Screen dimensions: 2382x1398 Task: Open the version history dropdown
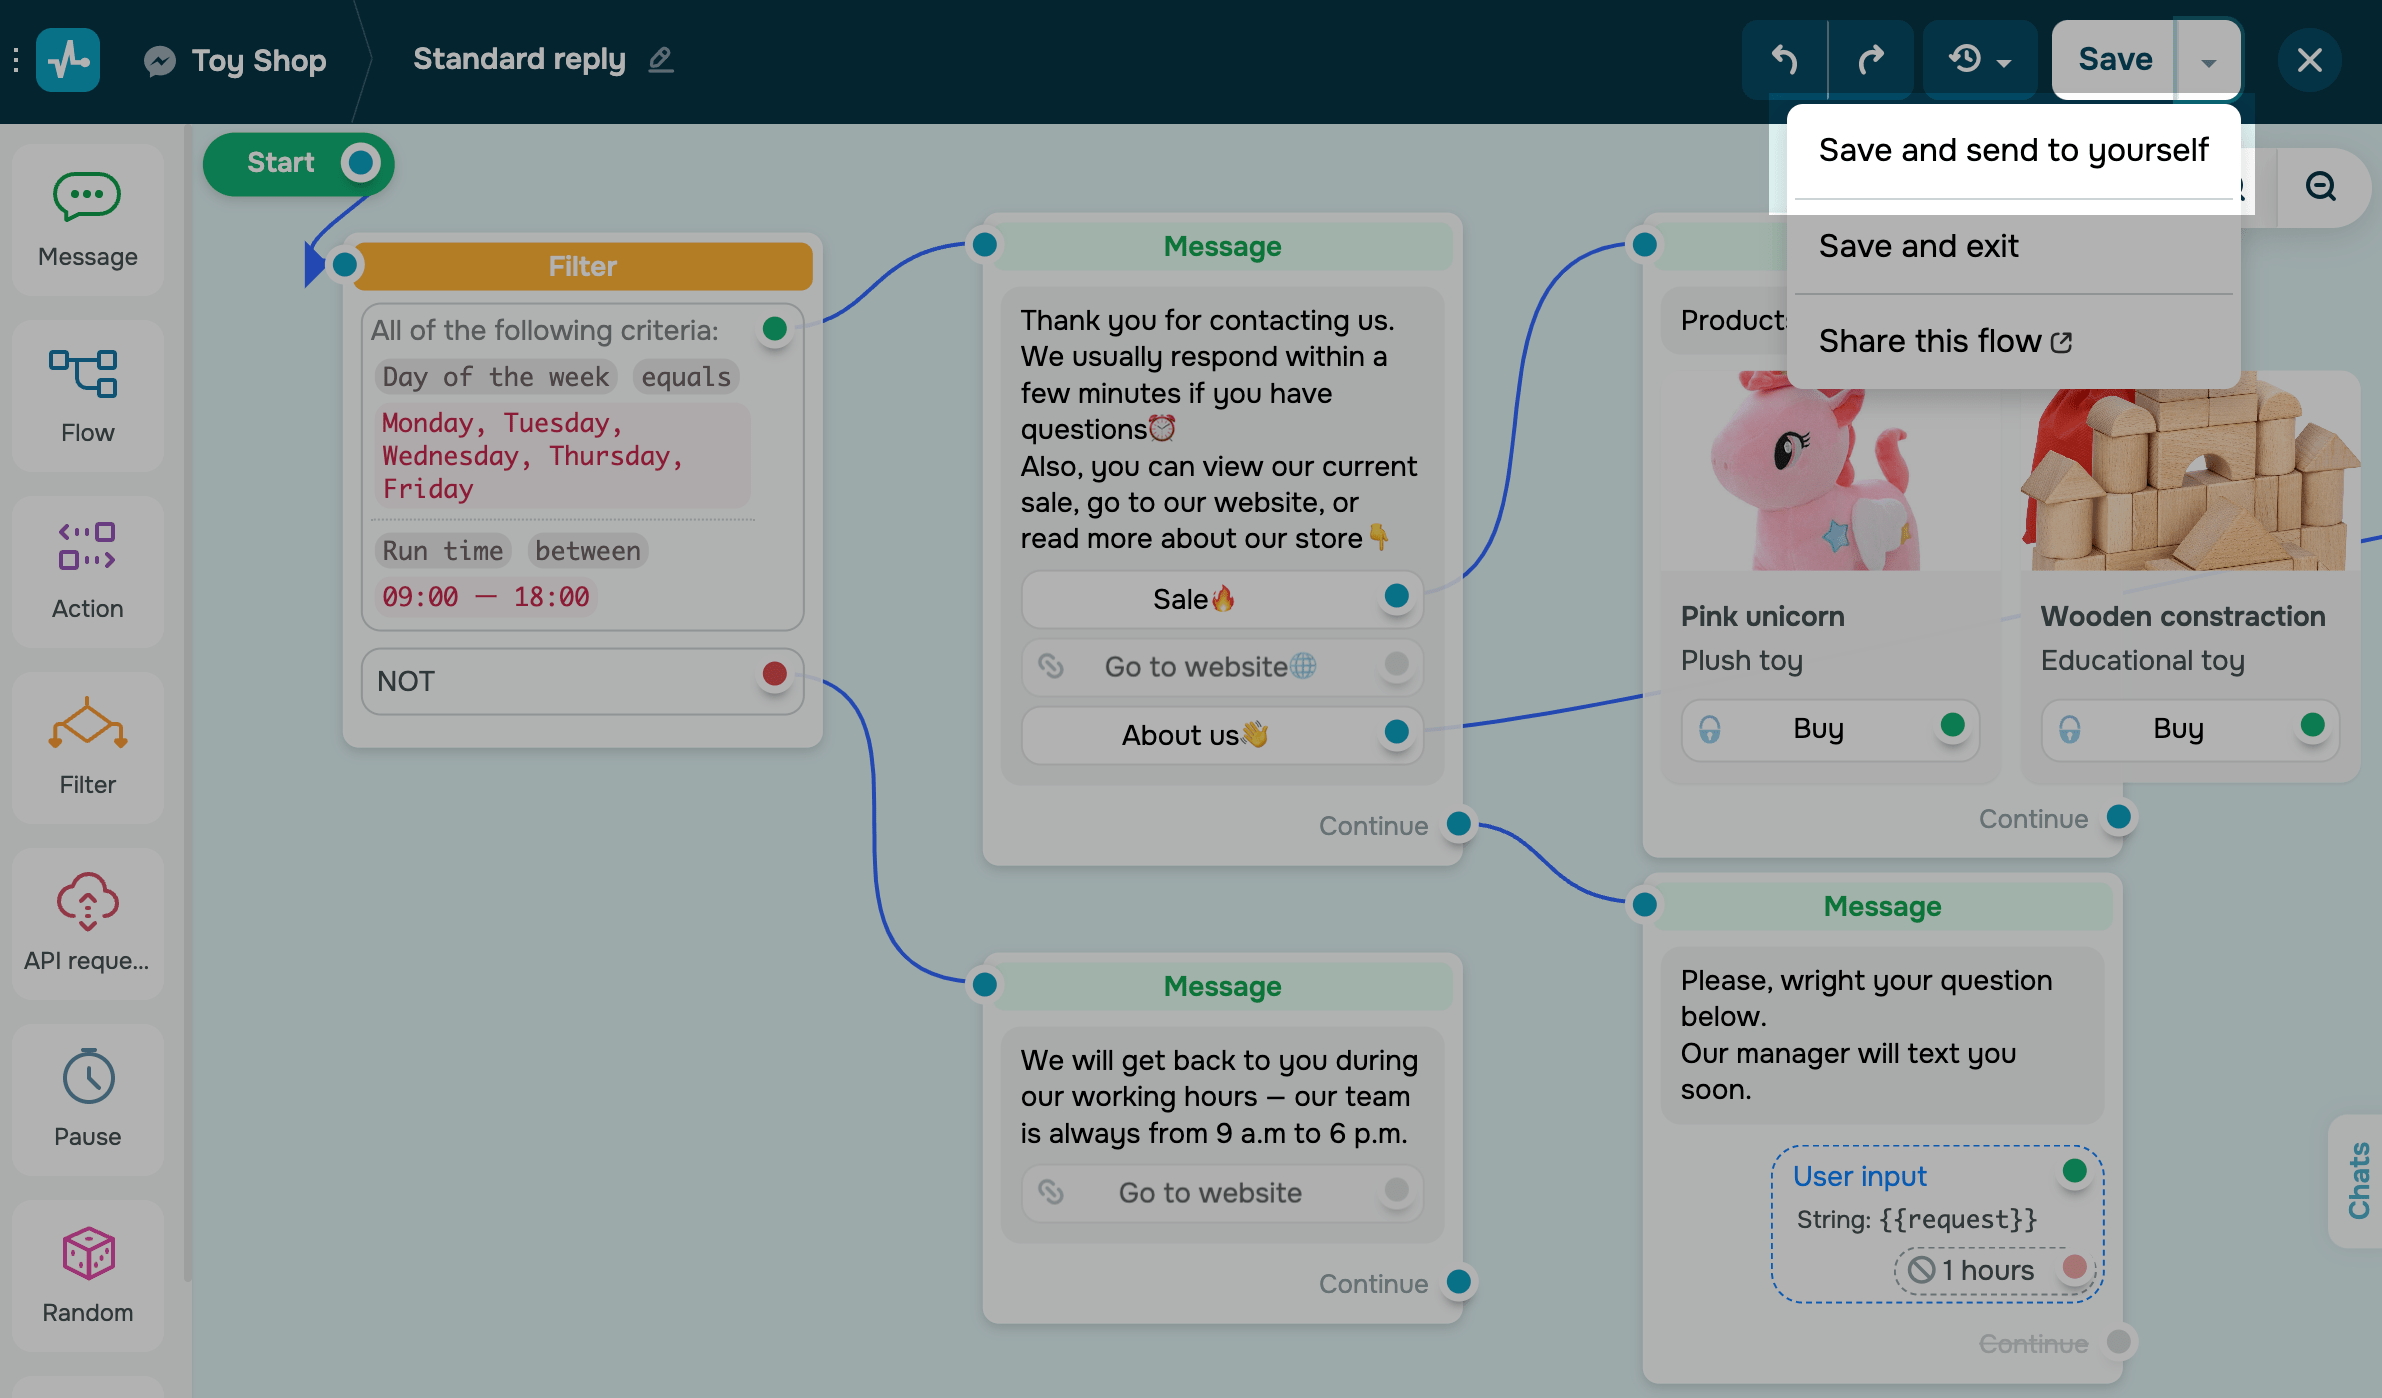1980,60
